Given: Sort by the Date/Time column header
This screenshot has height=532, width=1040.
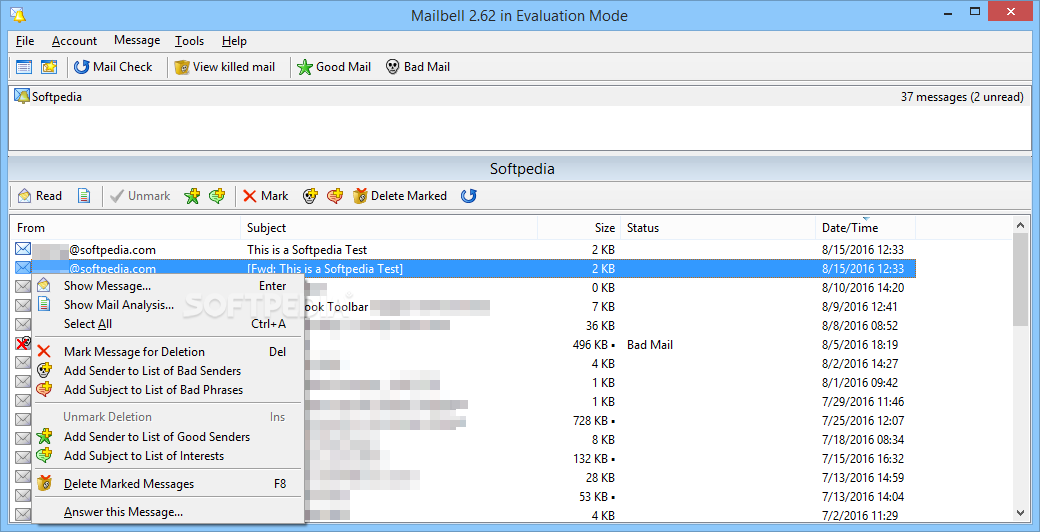Looking at the screenshot, I should pos(865,228).
